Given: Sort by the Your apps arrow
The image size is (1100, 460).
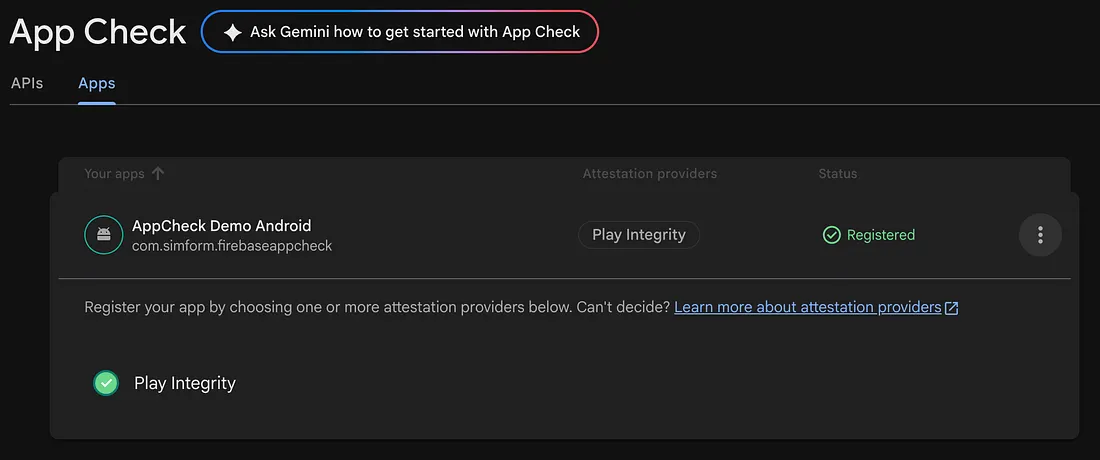Looking at the screenshot, I should (158, 173).
